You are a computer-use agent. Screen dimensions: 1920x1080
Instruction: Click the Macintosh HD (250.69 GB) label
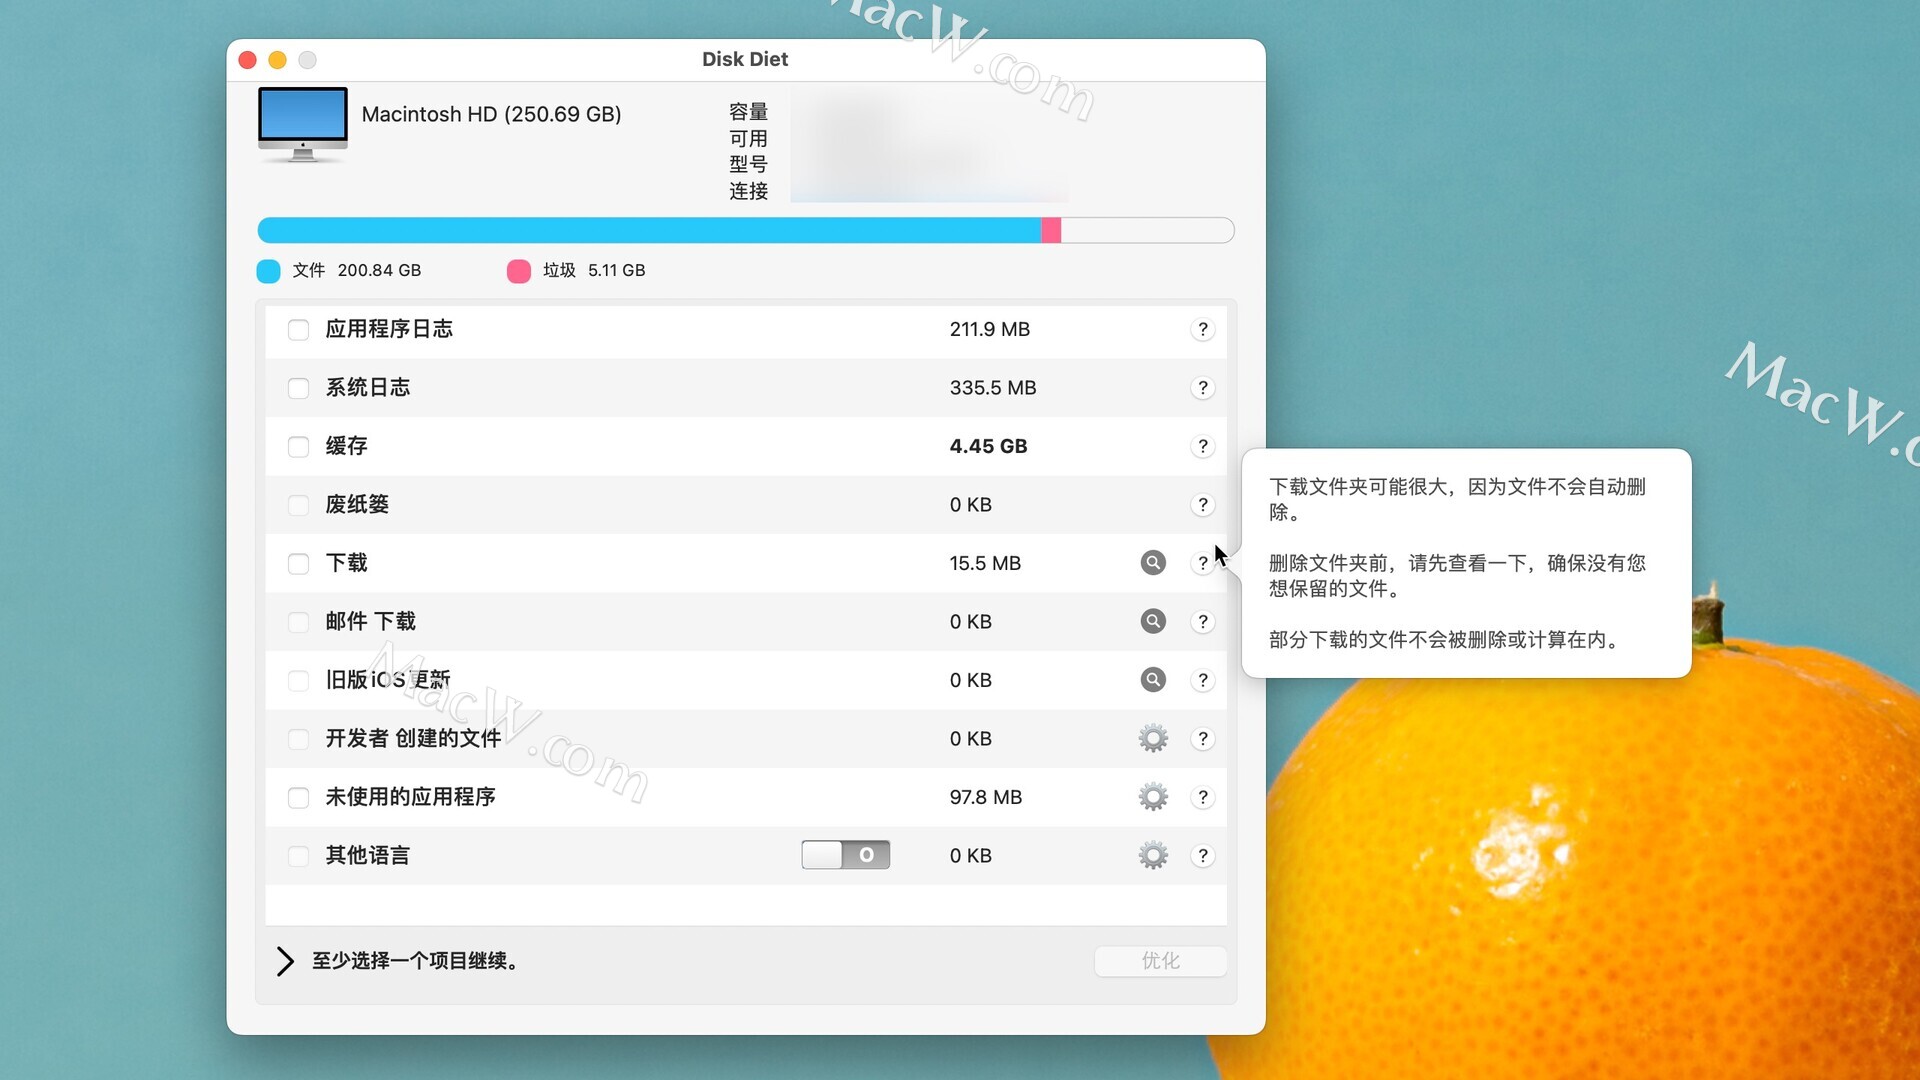491,114
